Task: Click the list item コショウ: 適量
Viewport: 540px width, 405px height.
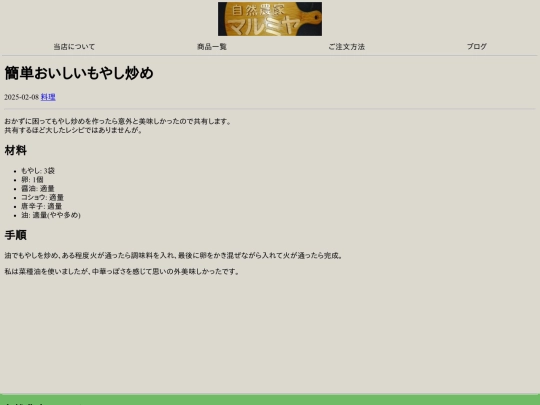Action: coord(42,197)
